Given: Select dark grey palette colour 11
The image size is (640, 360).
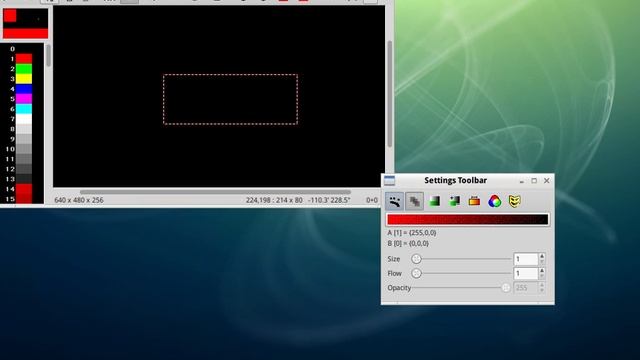Looking at the screenshot, I should pos(24,159).
